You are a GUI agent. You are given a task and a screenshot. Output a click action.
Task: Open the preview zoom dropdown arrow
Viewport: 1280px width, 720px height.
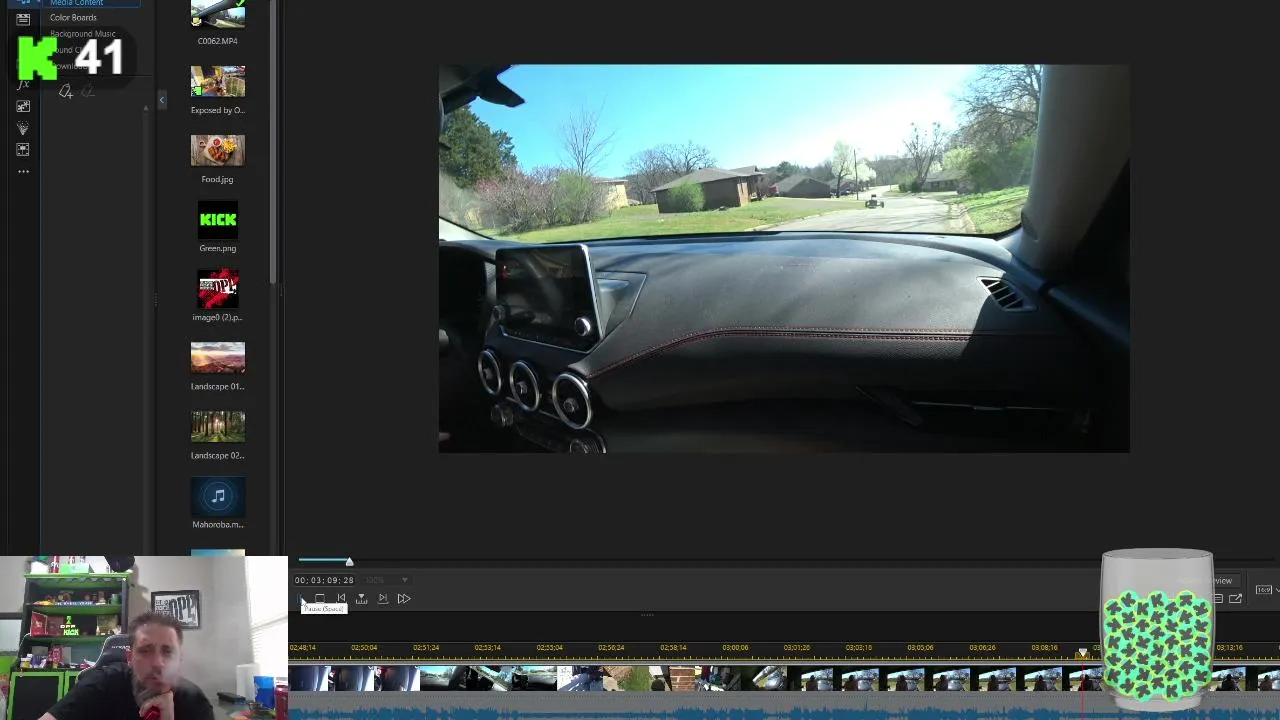click(404, 580)
